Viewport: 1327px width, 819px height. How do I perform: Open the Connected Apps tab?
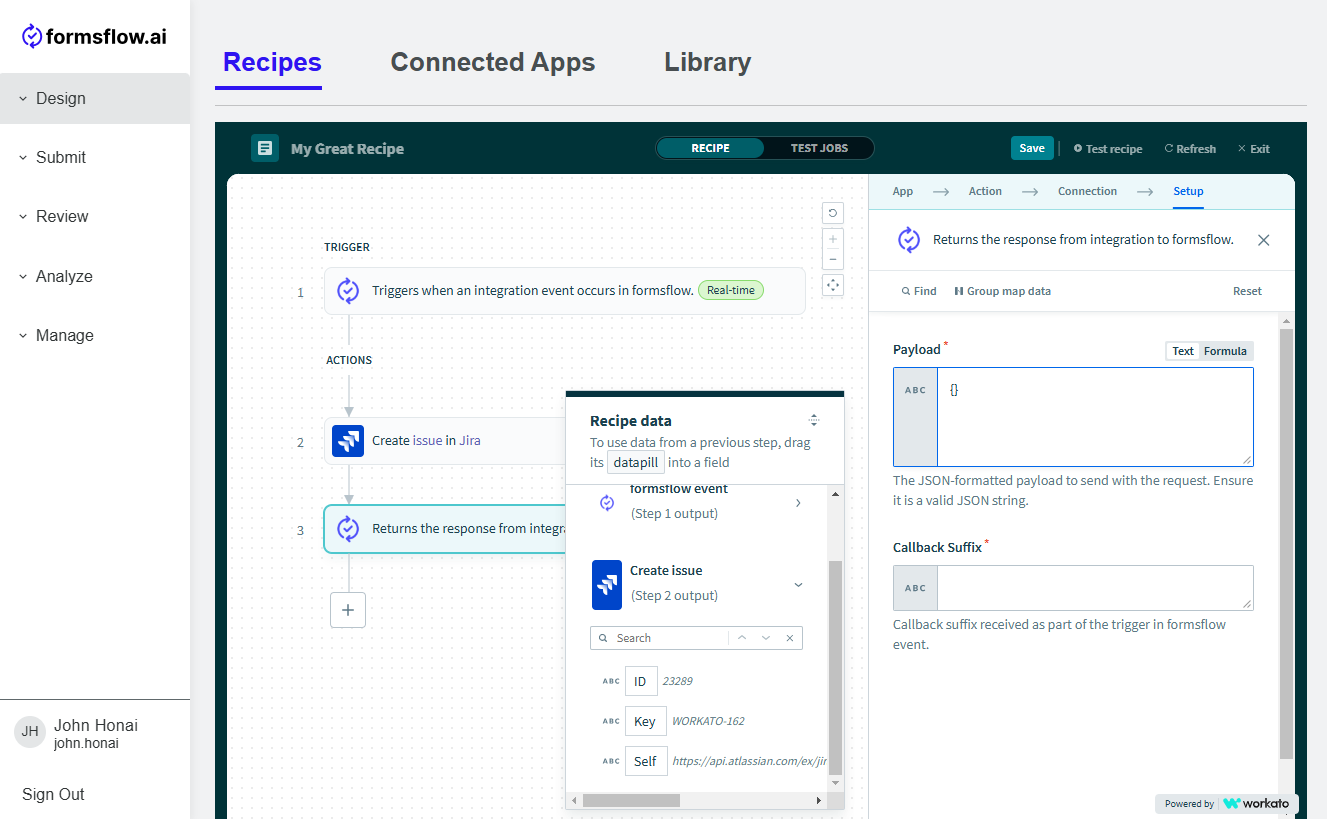click(x=492, y=62)
